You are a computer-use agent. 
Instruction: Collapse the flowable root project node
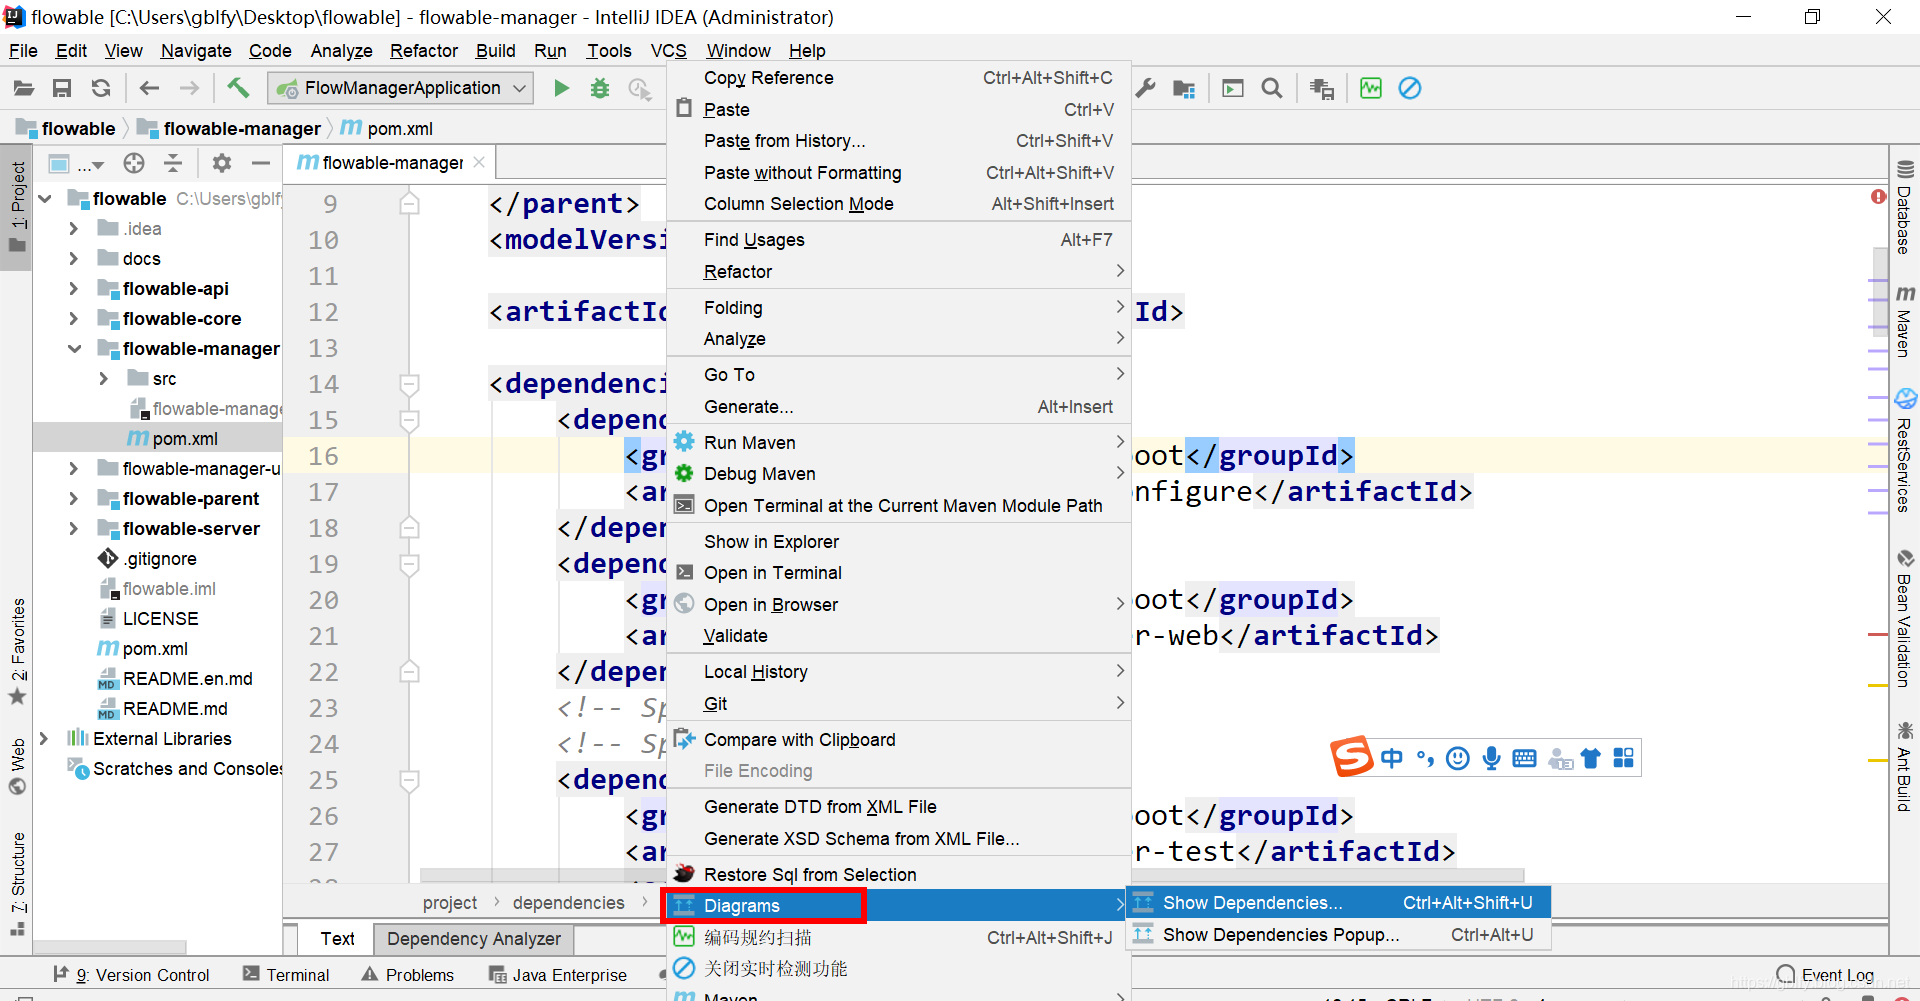click(x=45, y=199)
